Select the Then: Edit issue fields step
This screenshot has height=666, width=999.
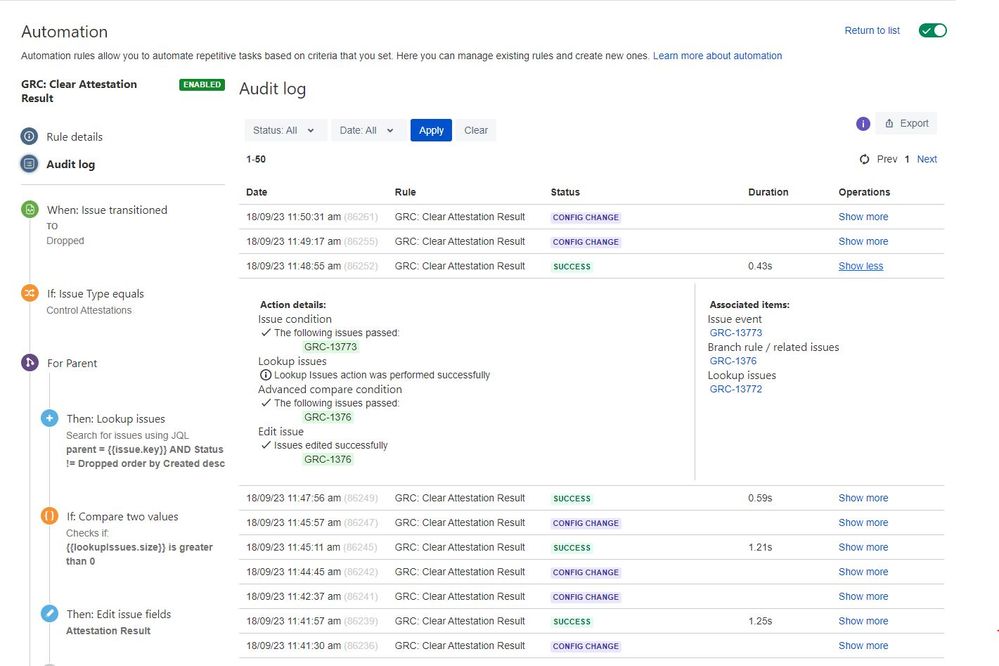(x=119, y=614)
